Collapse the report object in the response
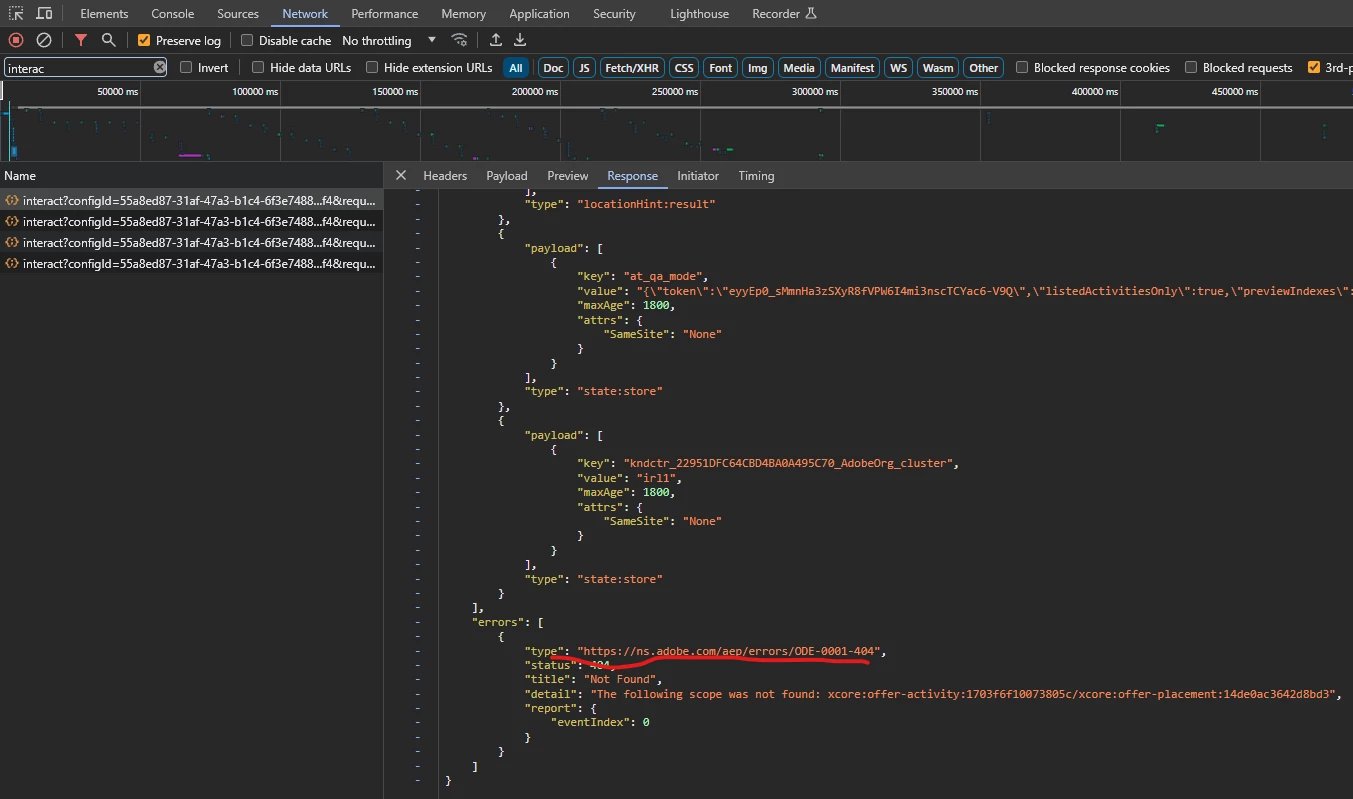This screenshot has width=1353, height=799. pos(418,708)
